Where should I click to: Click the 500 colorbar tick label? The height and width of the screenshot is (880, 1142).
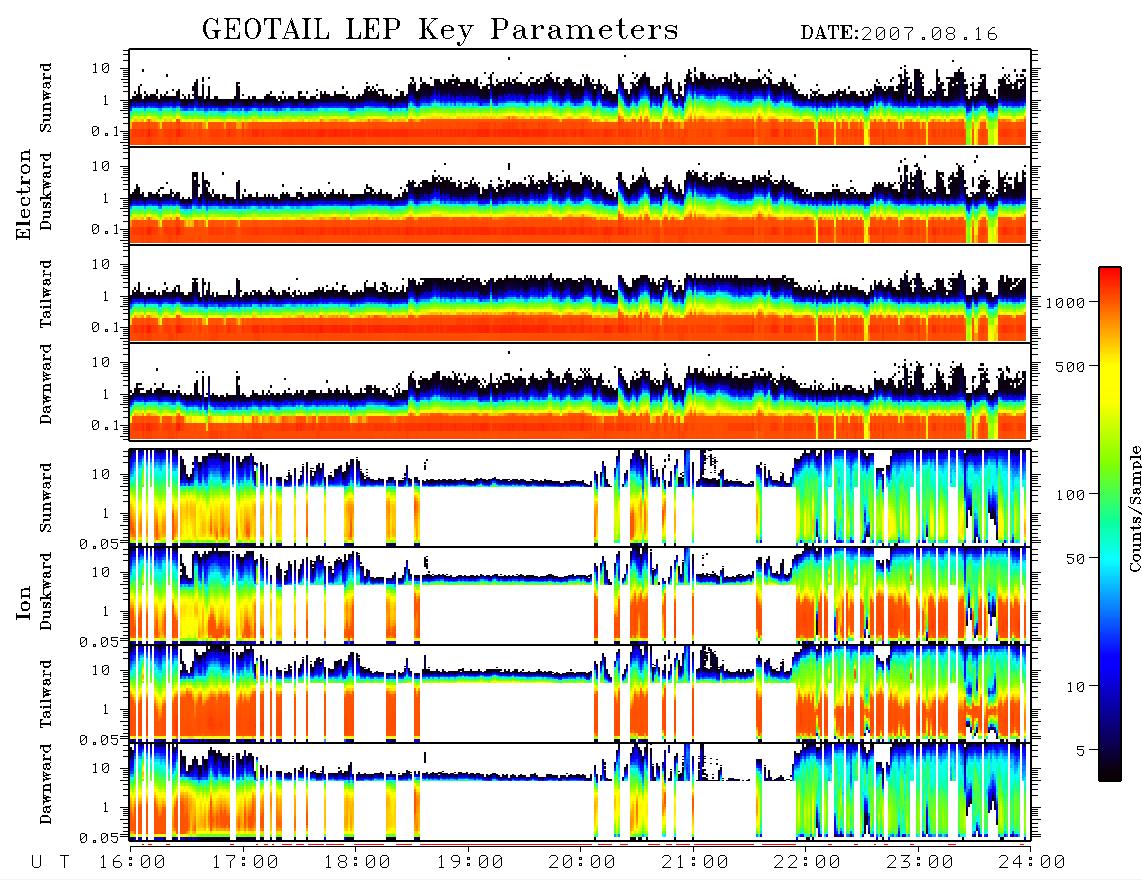[1070, 366]
